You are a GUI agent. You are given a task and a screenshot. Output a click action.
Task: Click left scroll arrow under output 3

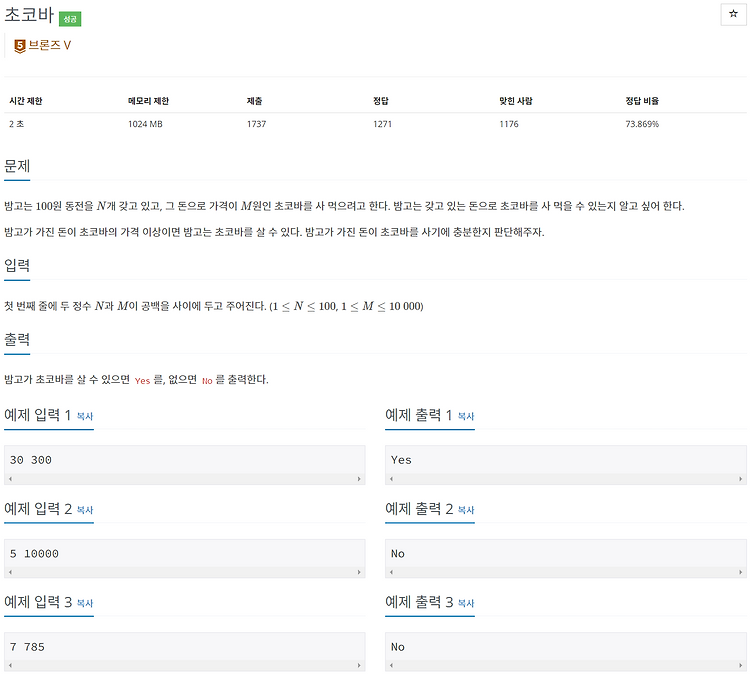(x=392, y=665)
